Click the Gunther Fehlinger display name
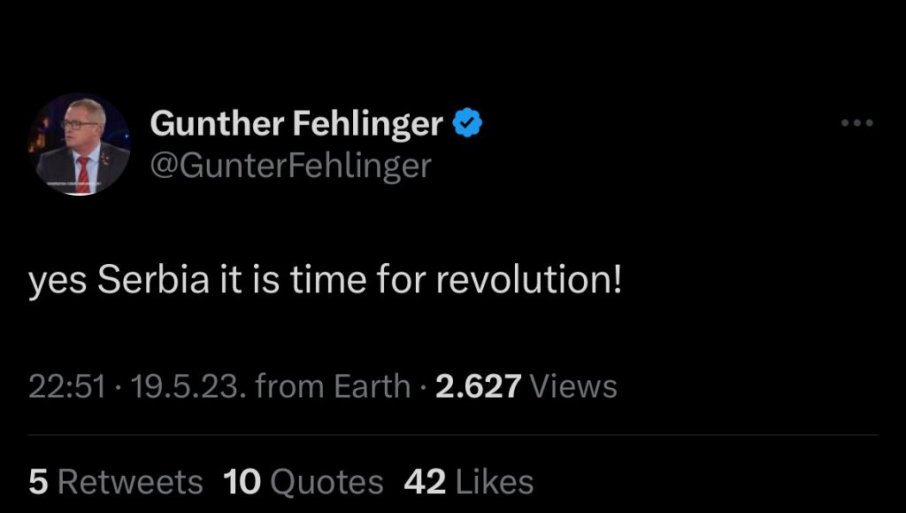The image size is (906, 513). point(296,124)
